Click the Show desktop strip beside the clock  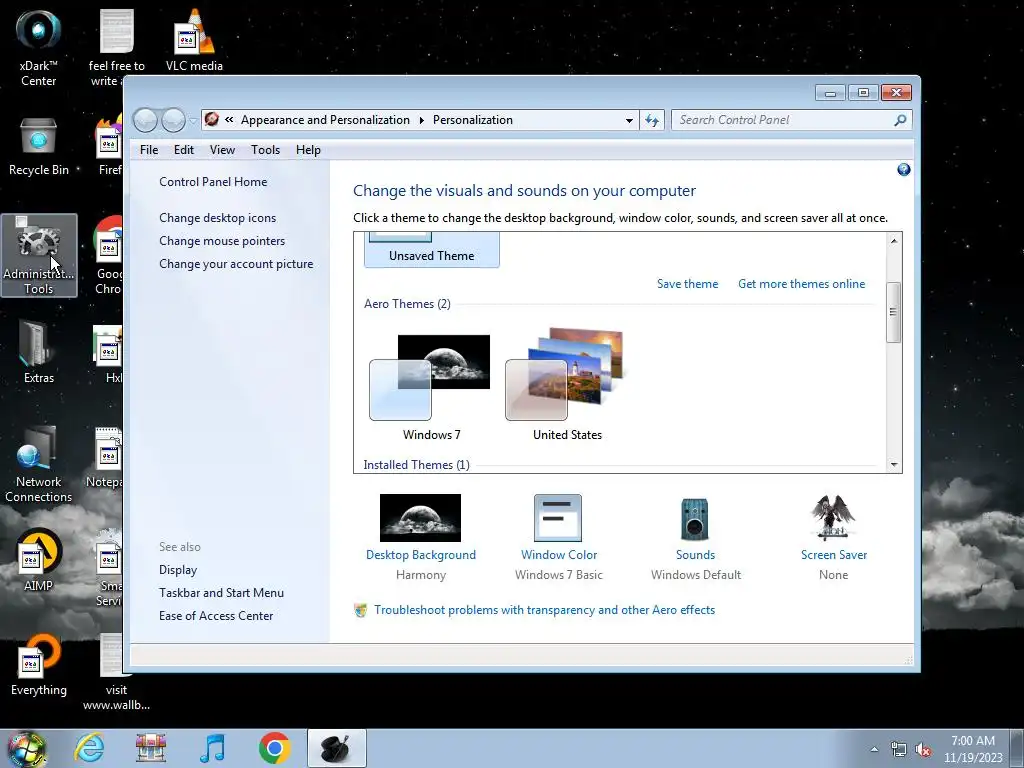pyautogui.click(x=1017, y=748)
